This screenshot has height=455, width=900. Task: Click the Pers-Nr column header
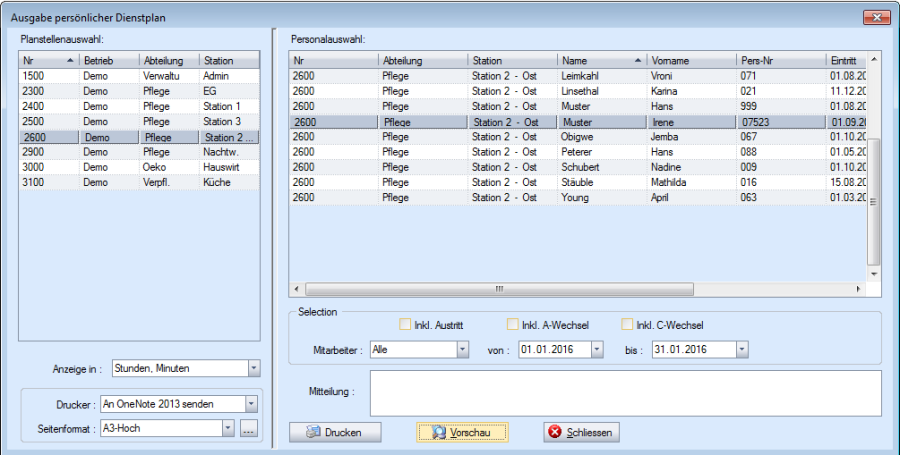pyautogui.click(x=780, y=60)
